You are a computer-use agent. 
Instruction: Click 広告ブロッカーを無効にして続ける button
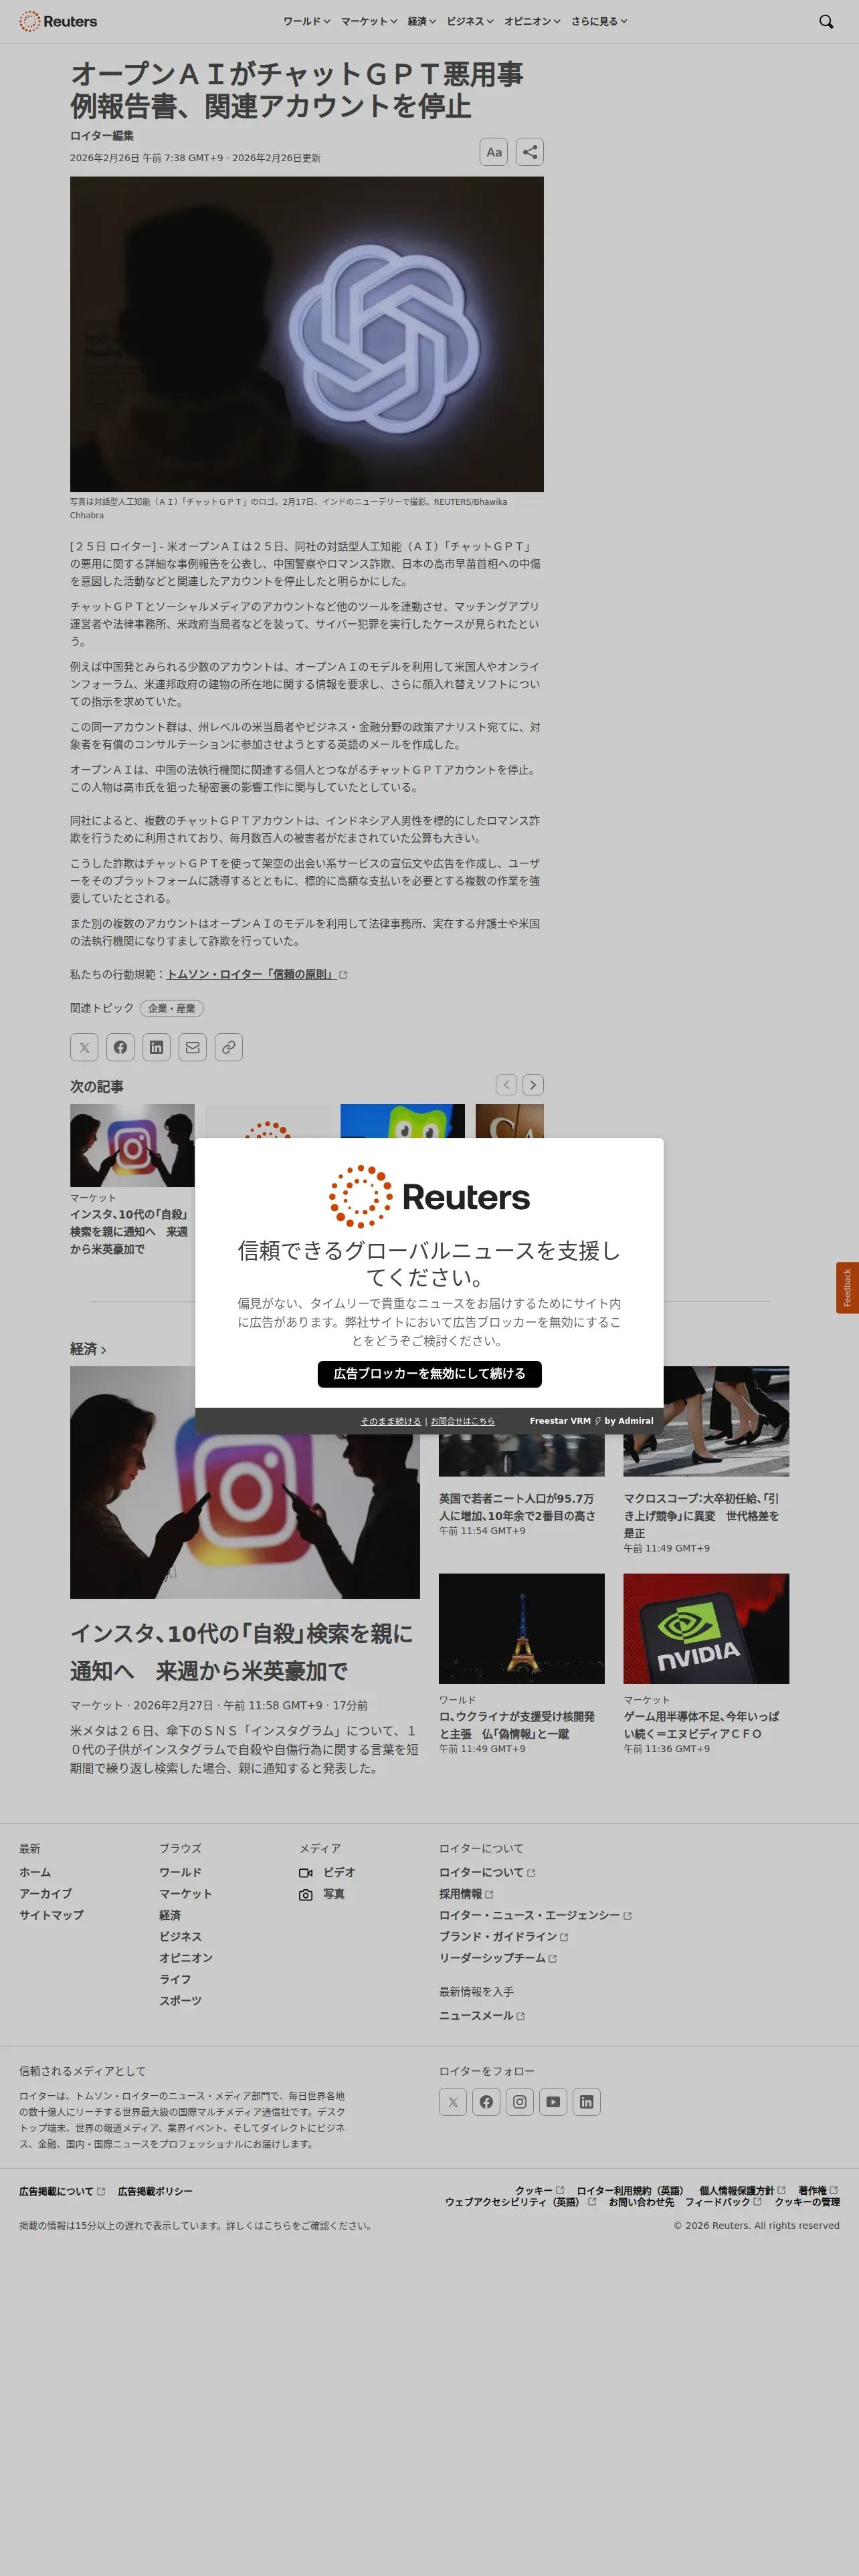point(430,1374)
